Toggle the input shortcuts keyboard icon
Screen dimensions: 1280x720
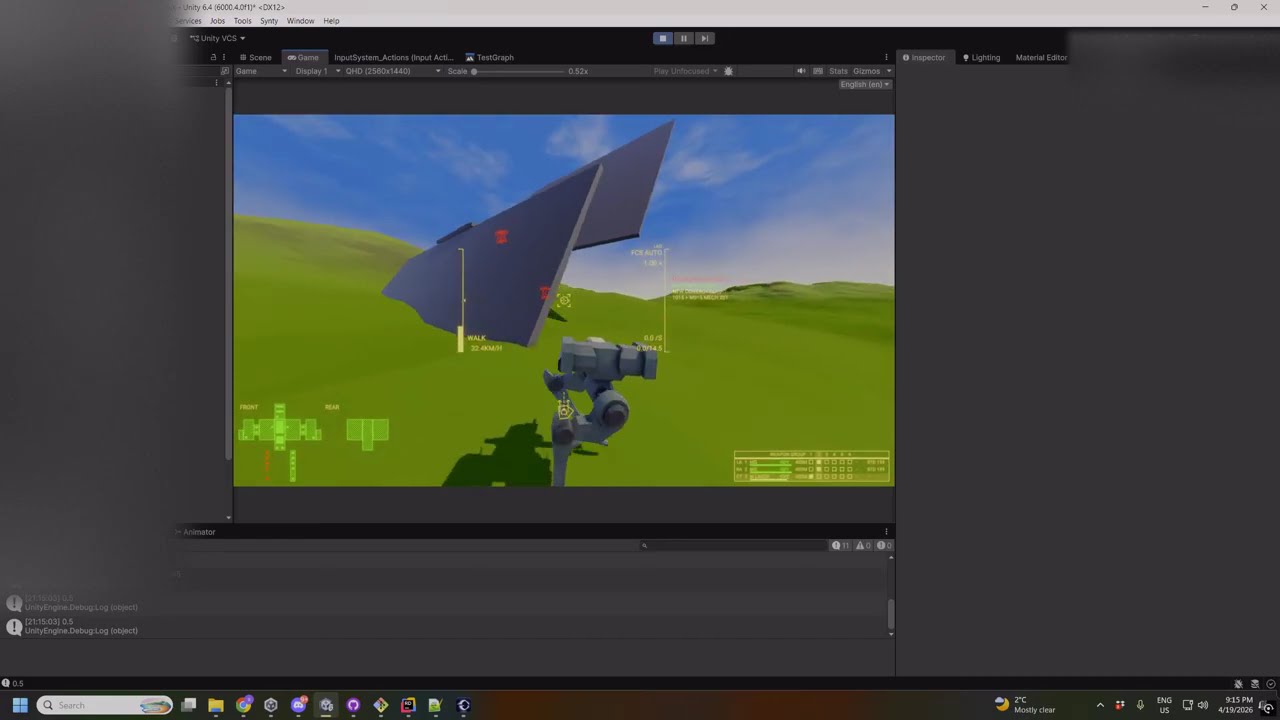(818, 71)
